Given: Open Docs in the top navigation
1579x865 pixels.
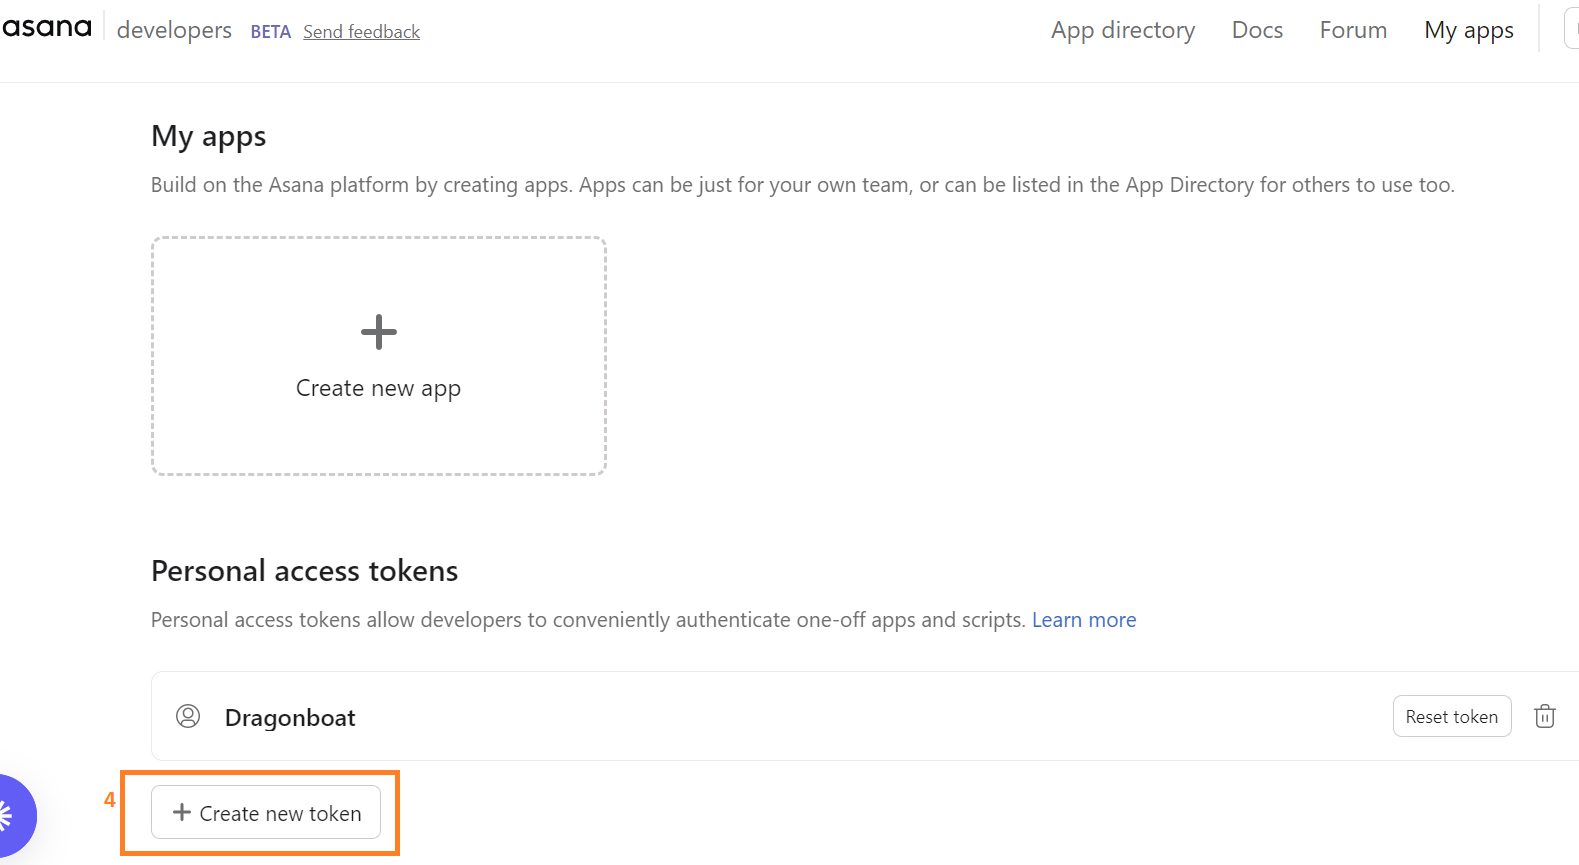Looking at the screenshot, I should (1257, 30).
